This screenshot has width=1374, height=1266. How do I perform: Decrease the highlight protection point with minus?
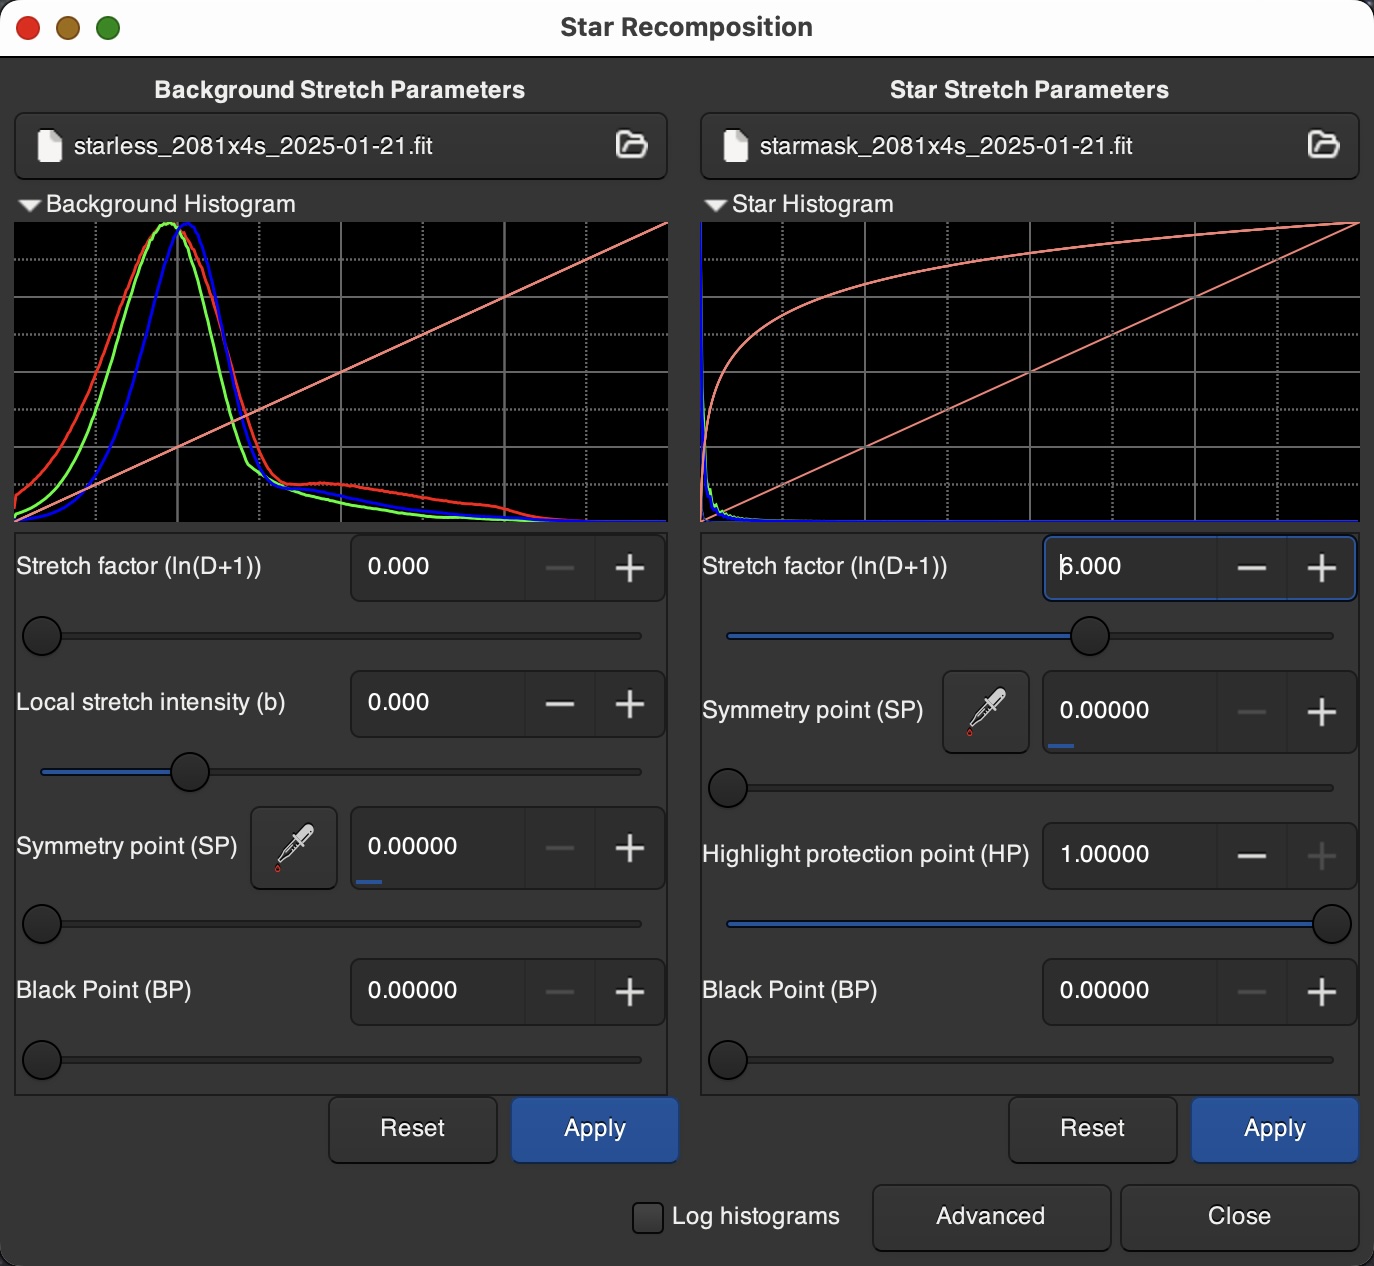coord(1252,856)
